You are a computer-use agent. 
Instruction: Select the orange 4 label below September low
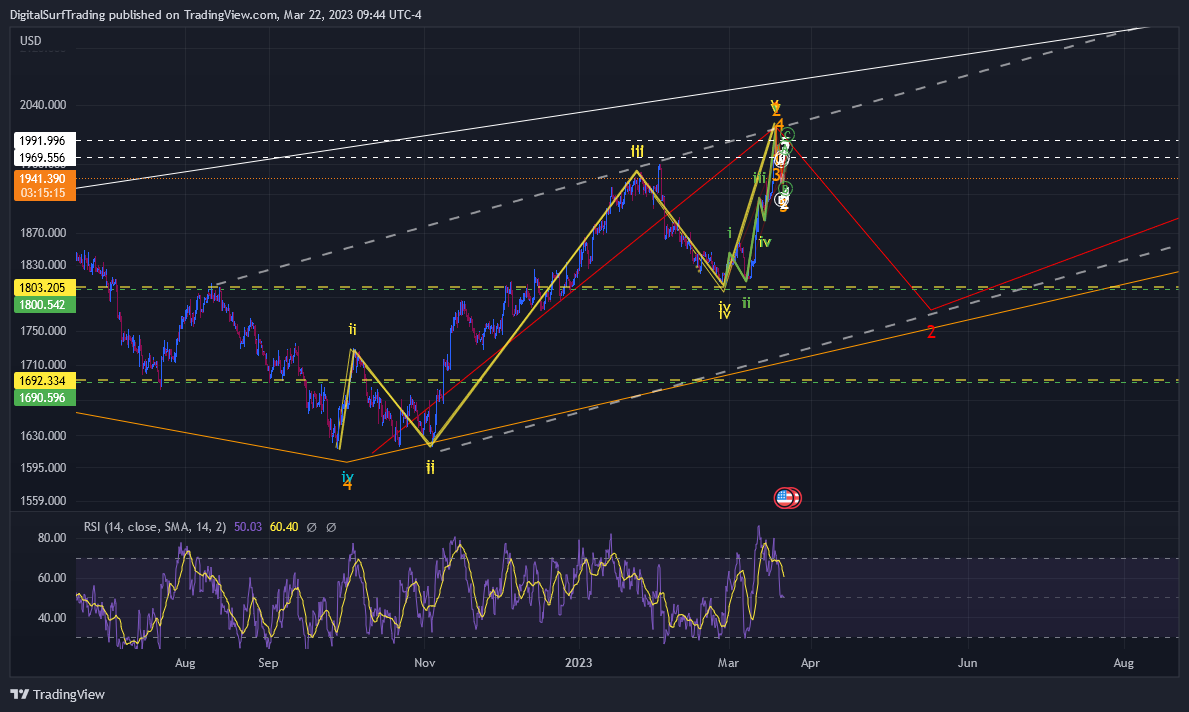(347, 485)
